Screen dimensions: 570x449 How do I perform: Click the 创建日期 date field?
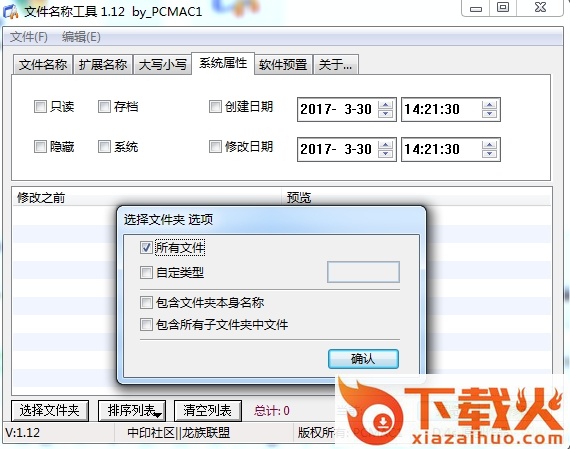tap(346, 109)
